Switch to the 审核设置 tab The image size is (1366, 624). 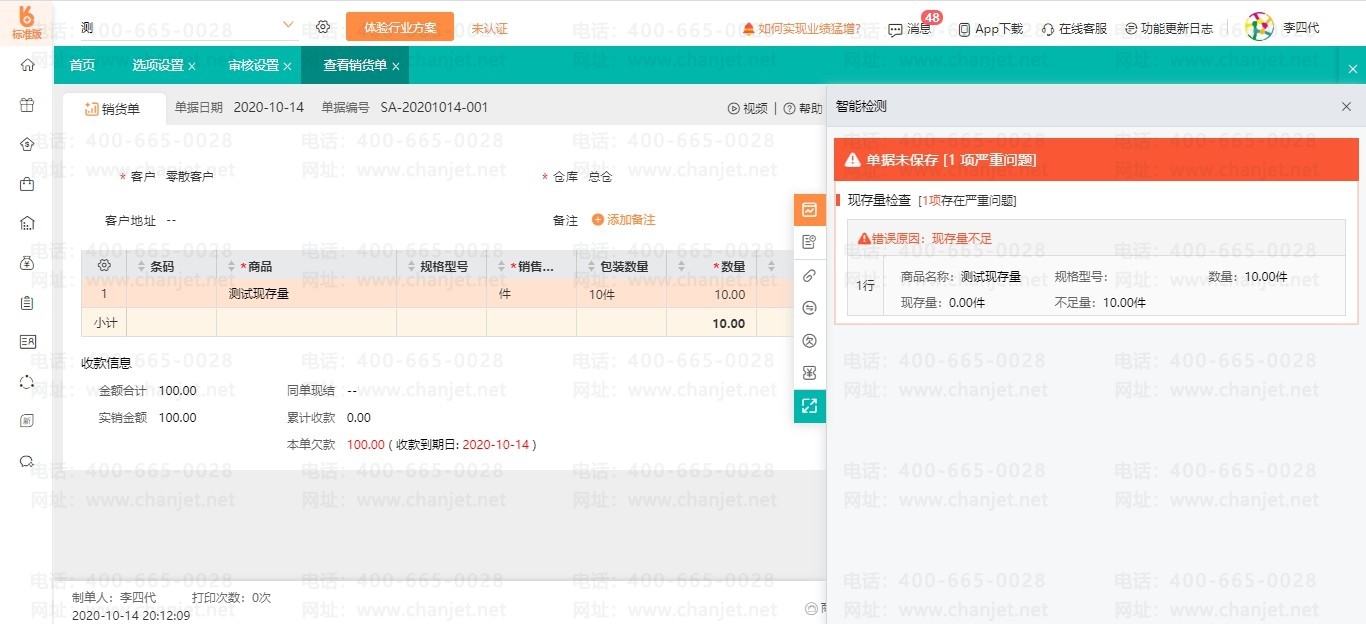click(253, 65)
